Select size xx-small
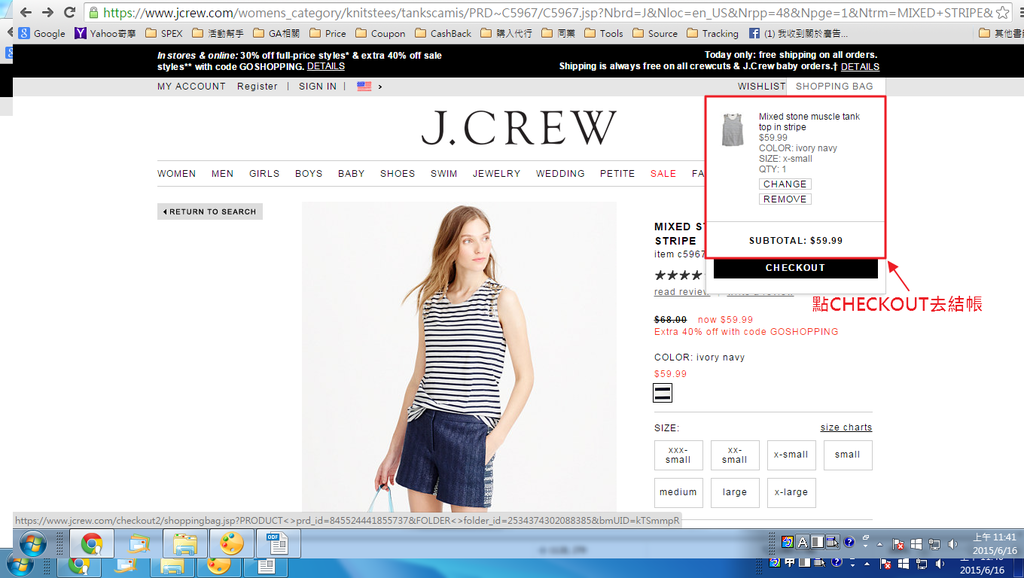1024x578 pixels. coord(735,455)
